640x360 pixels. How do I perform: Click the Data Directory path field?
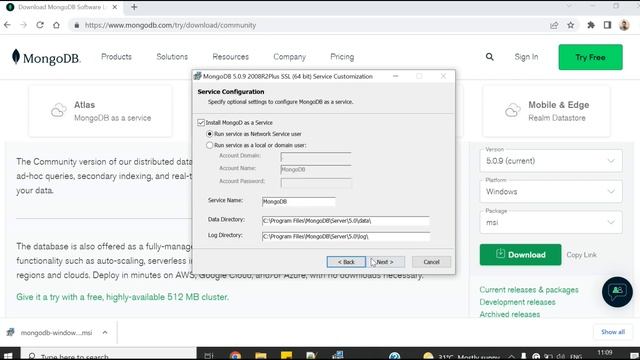click(346, 221)
